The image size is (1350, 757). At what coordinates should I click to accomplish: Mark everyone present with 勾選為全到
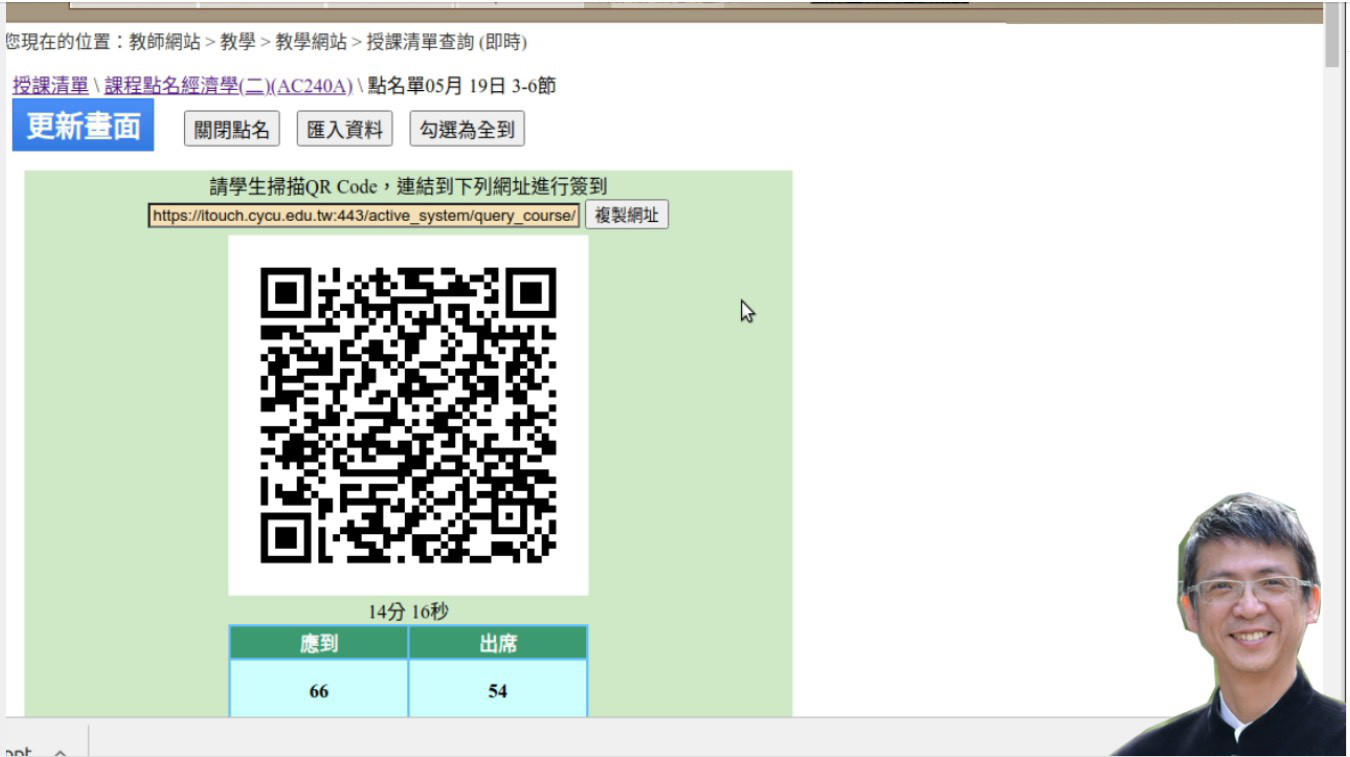coord(467,129)
